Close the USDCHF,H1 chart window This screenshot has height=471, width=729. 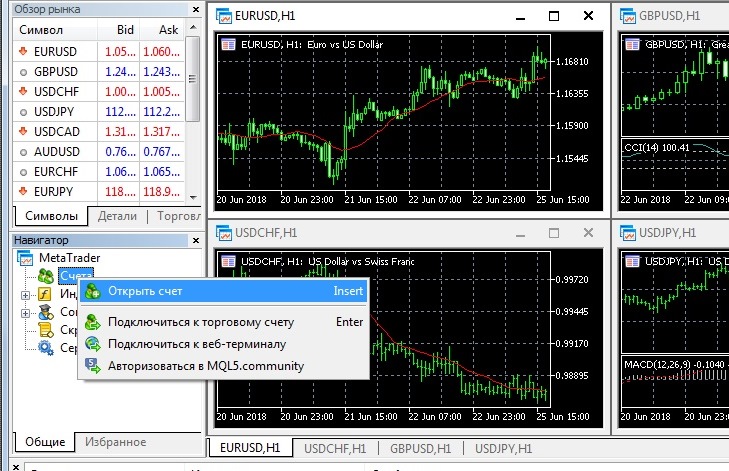pyautogui.click(x=588, y=232)
